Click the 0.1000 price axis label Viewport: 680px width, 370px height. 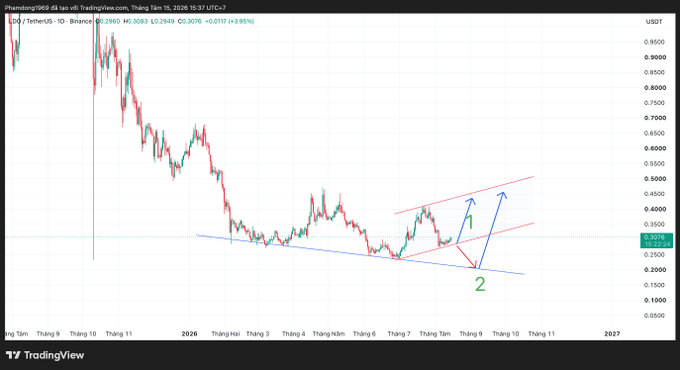pos(654,300)
